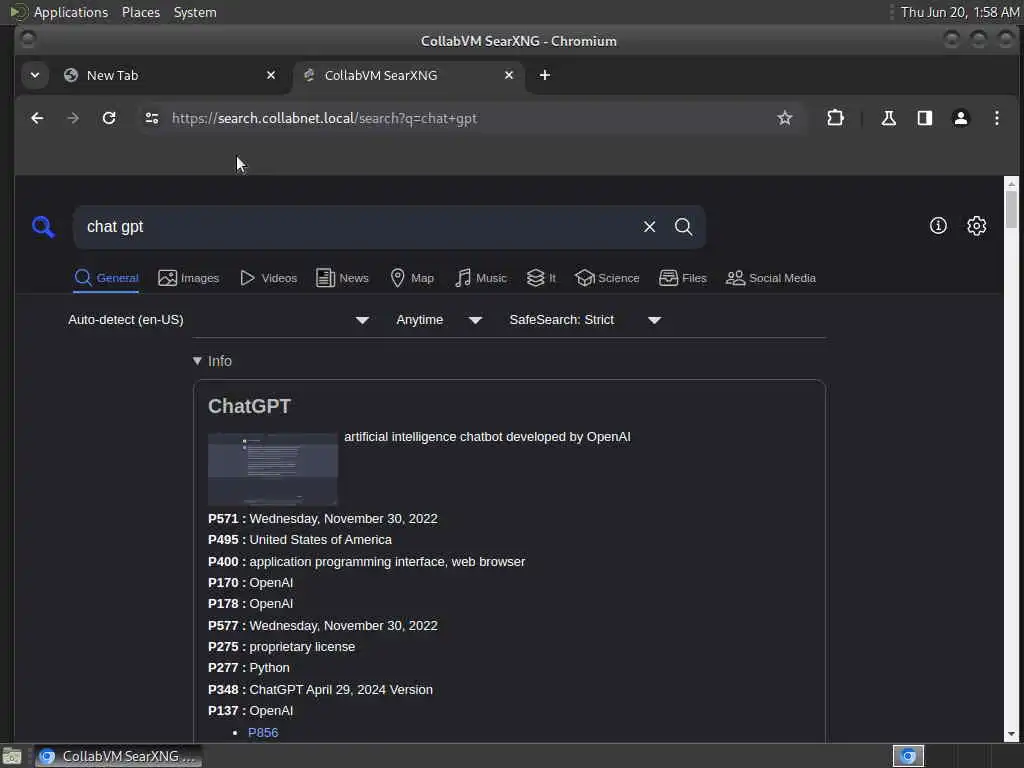Close the New Tab tab
This screenshot has width=1024, height=768.
coord(271,75)
